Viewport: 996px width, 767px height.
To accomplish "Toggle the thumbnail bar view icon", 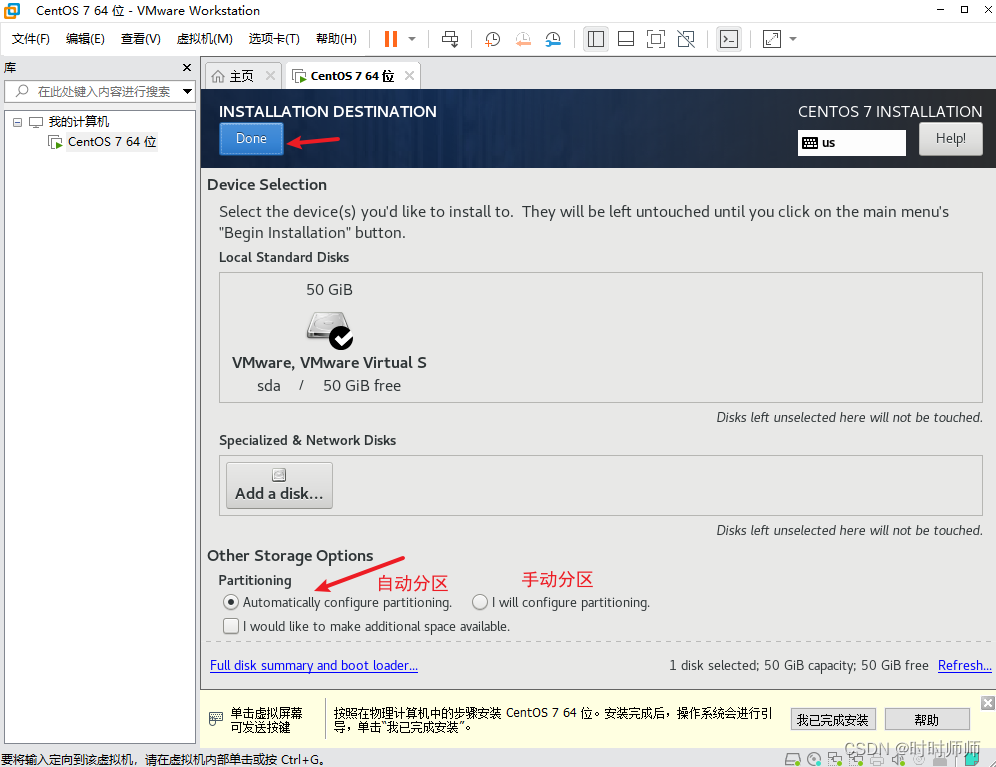I will click(x=626, y=39).
